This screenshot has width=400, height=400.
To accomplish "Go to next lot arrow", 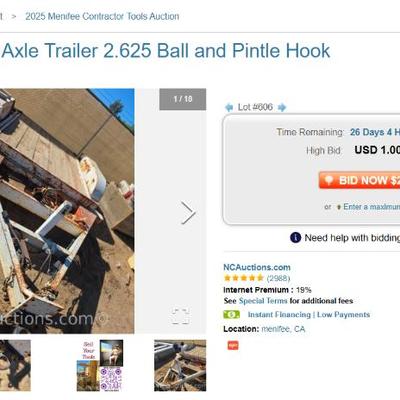I will point(282,107).
